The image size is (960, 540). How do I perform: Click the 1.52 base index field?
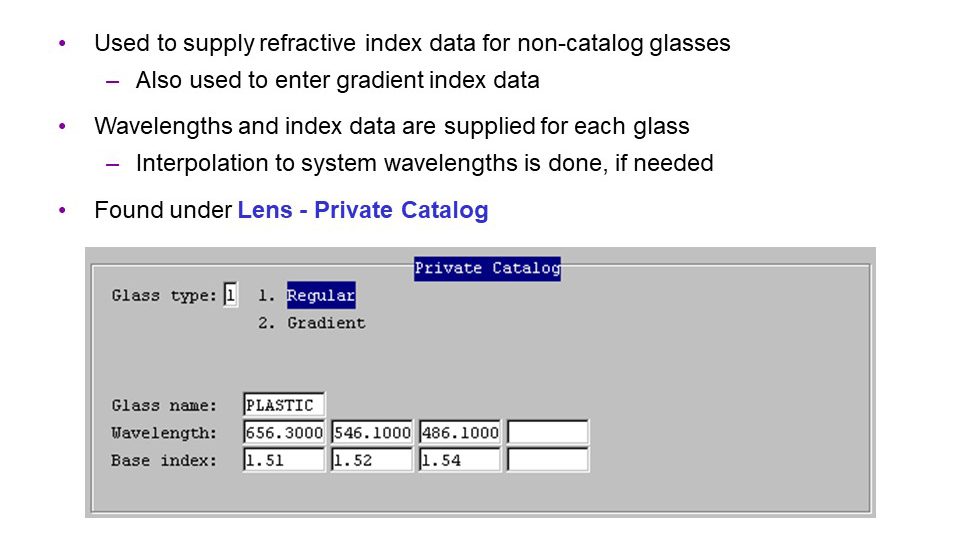372,460
